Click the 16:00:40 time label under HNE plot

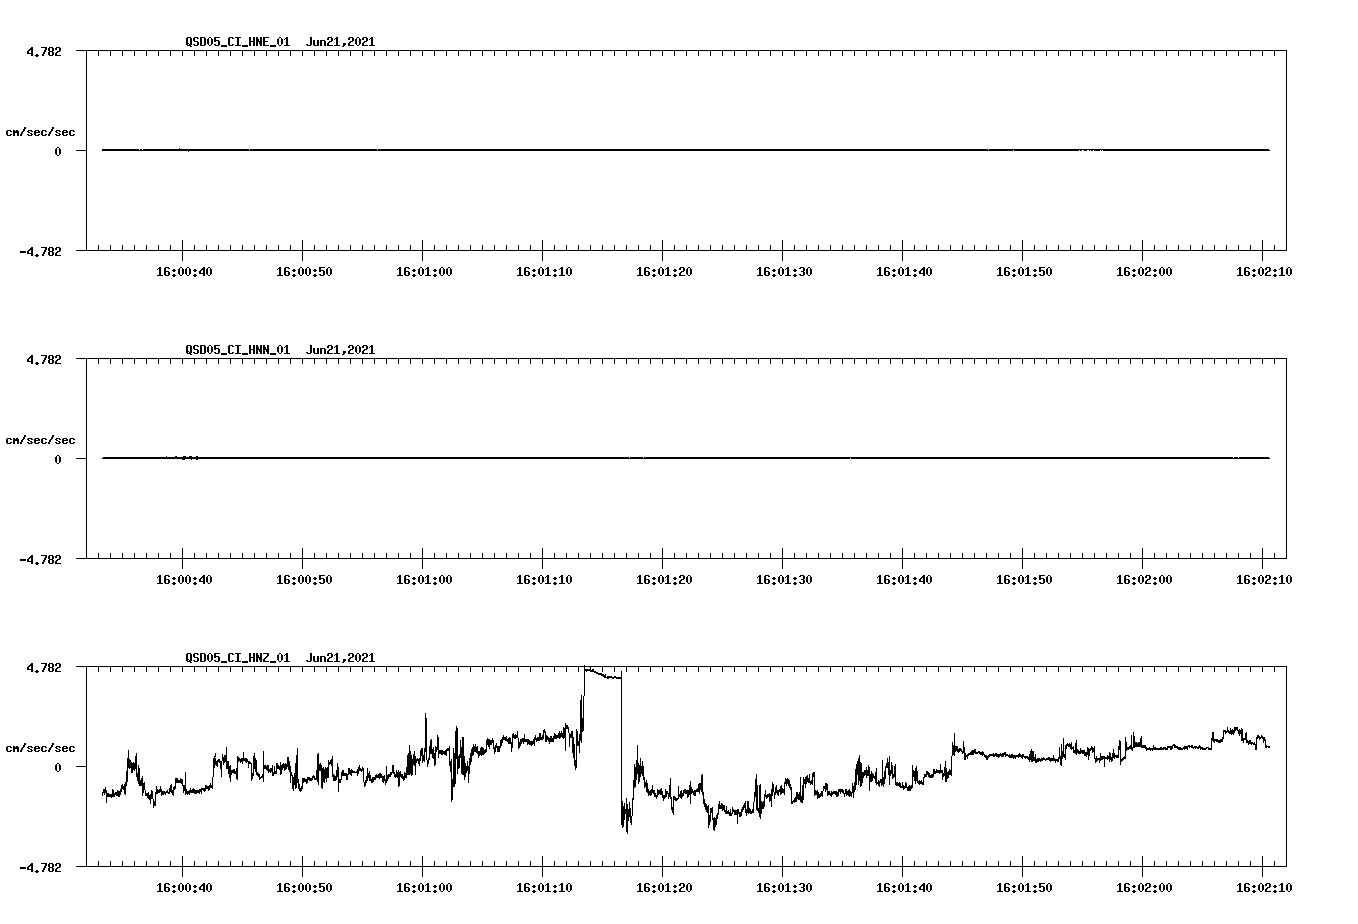[x=184, y=271]
